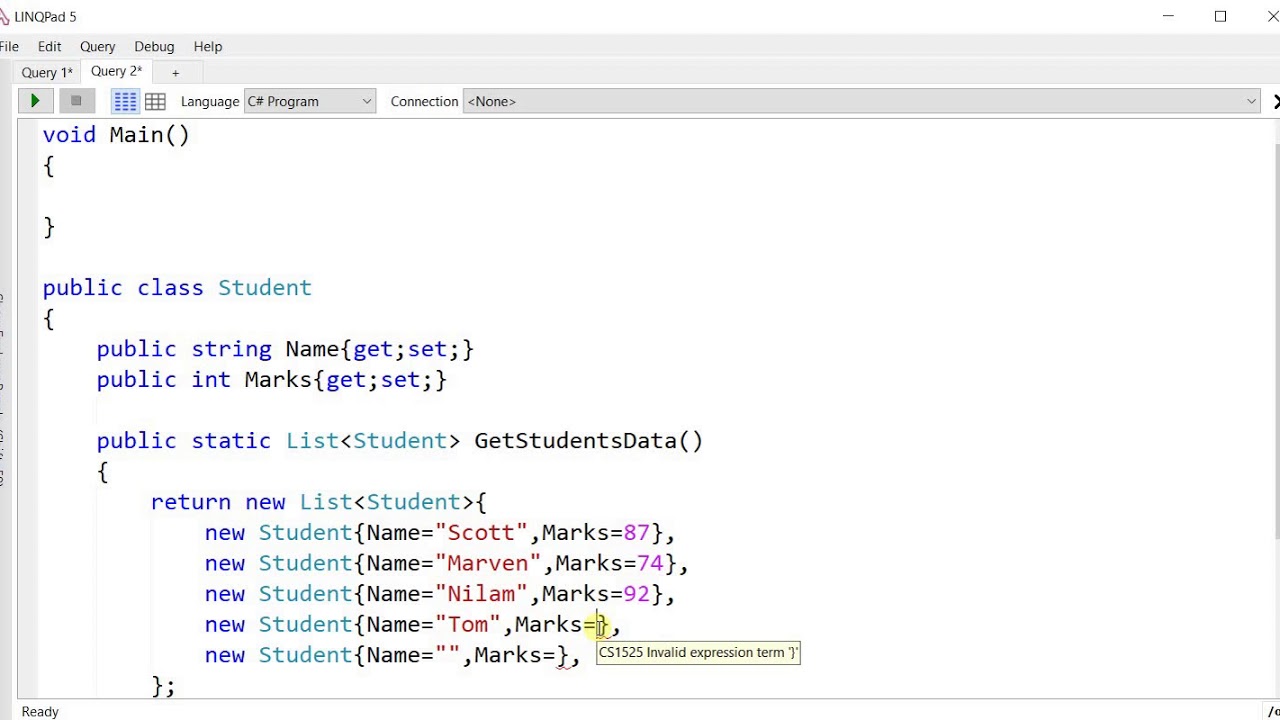Switch results to rich text view icon
The width and height of the screenshot is (1280, 720).
(125, 101)
